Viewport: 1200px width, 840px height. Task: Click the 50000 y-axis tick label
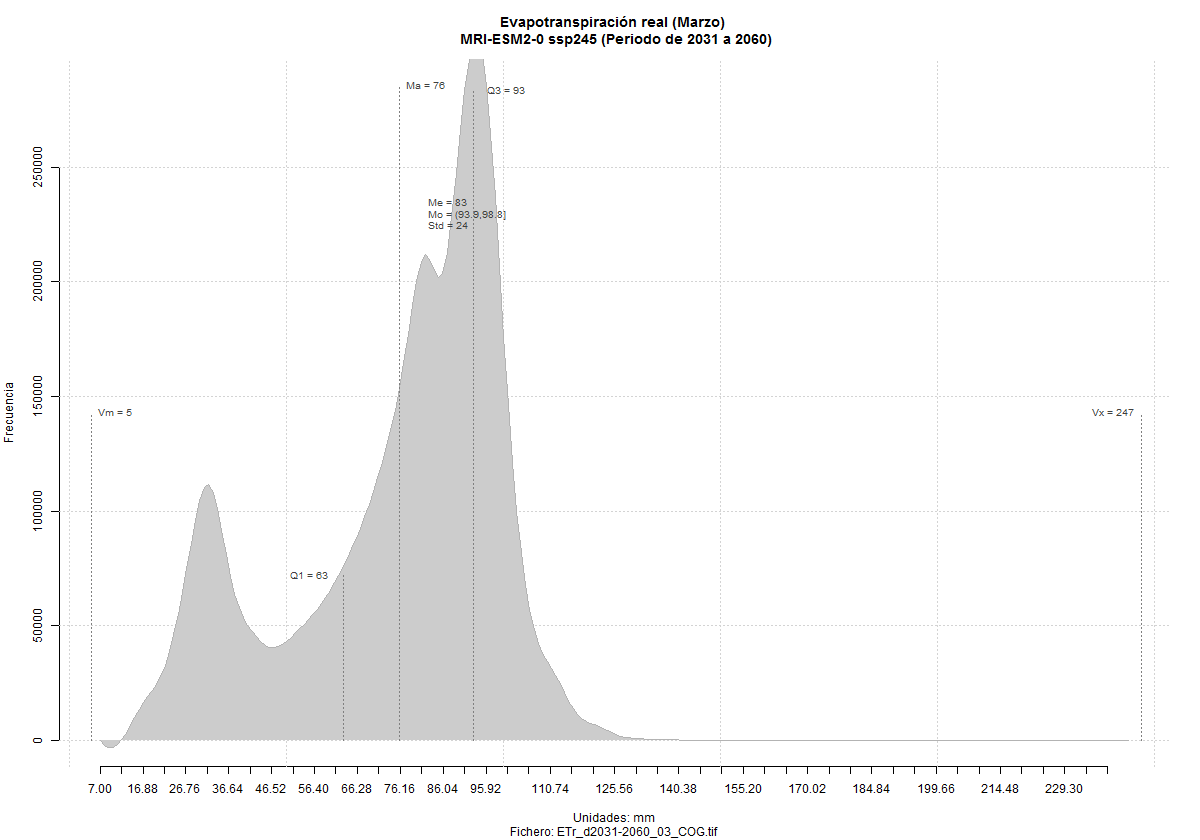click(39, 626)
